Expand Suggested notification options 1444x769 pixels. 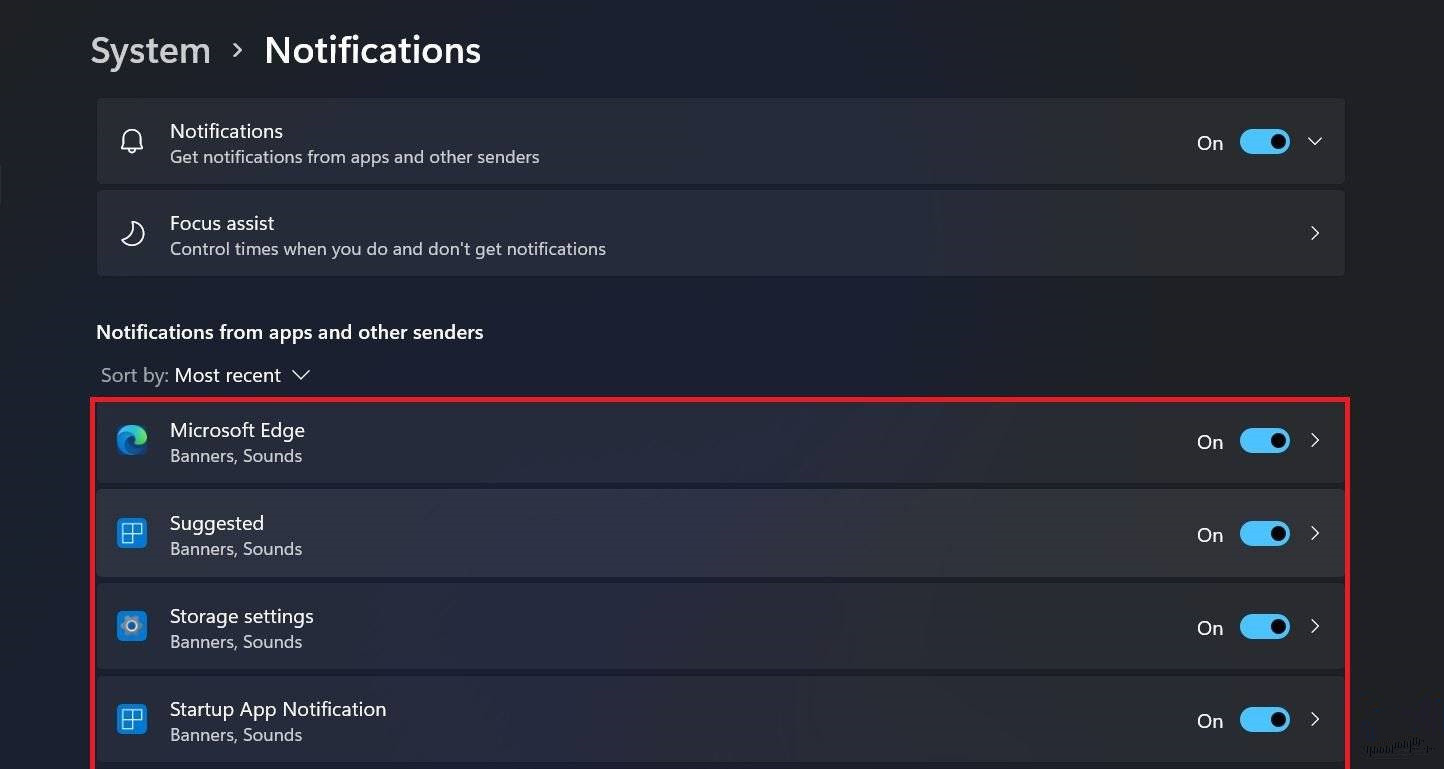click(1315, 533)
